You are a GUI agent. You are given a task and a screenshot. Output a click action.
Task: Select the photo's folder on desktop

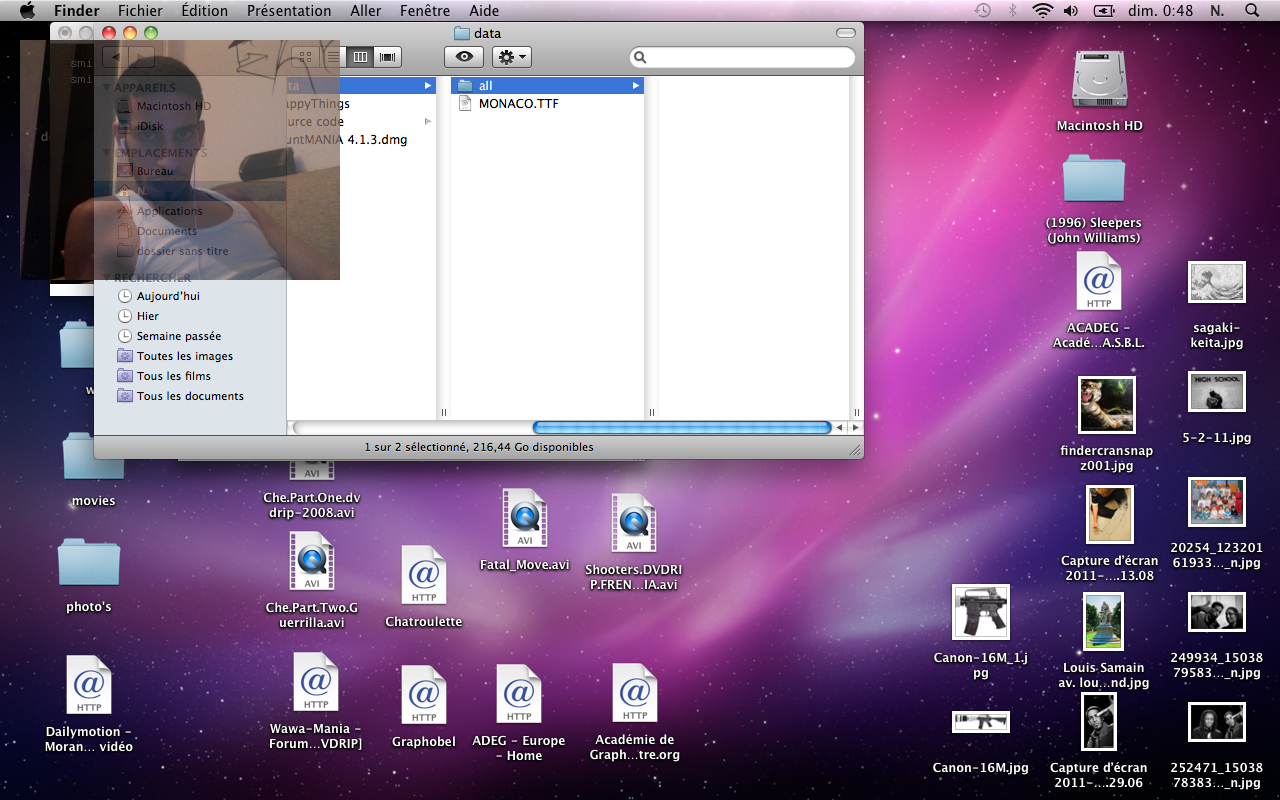(89, 562)
